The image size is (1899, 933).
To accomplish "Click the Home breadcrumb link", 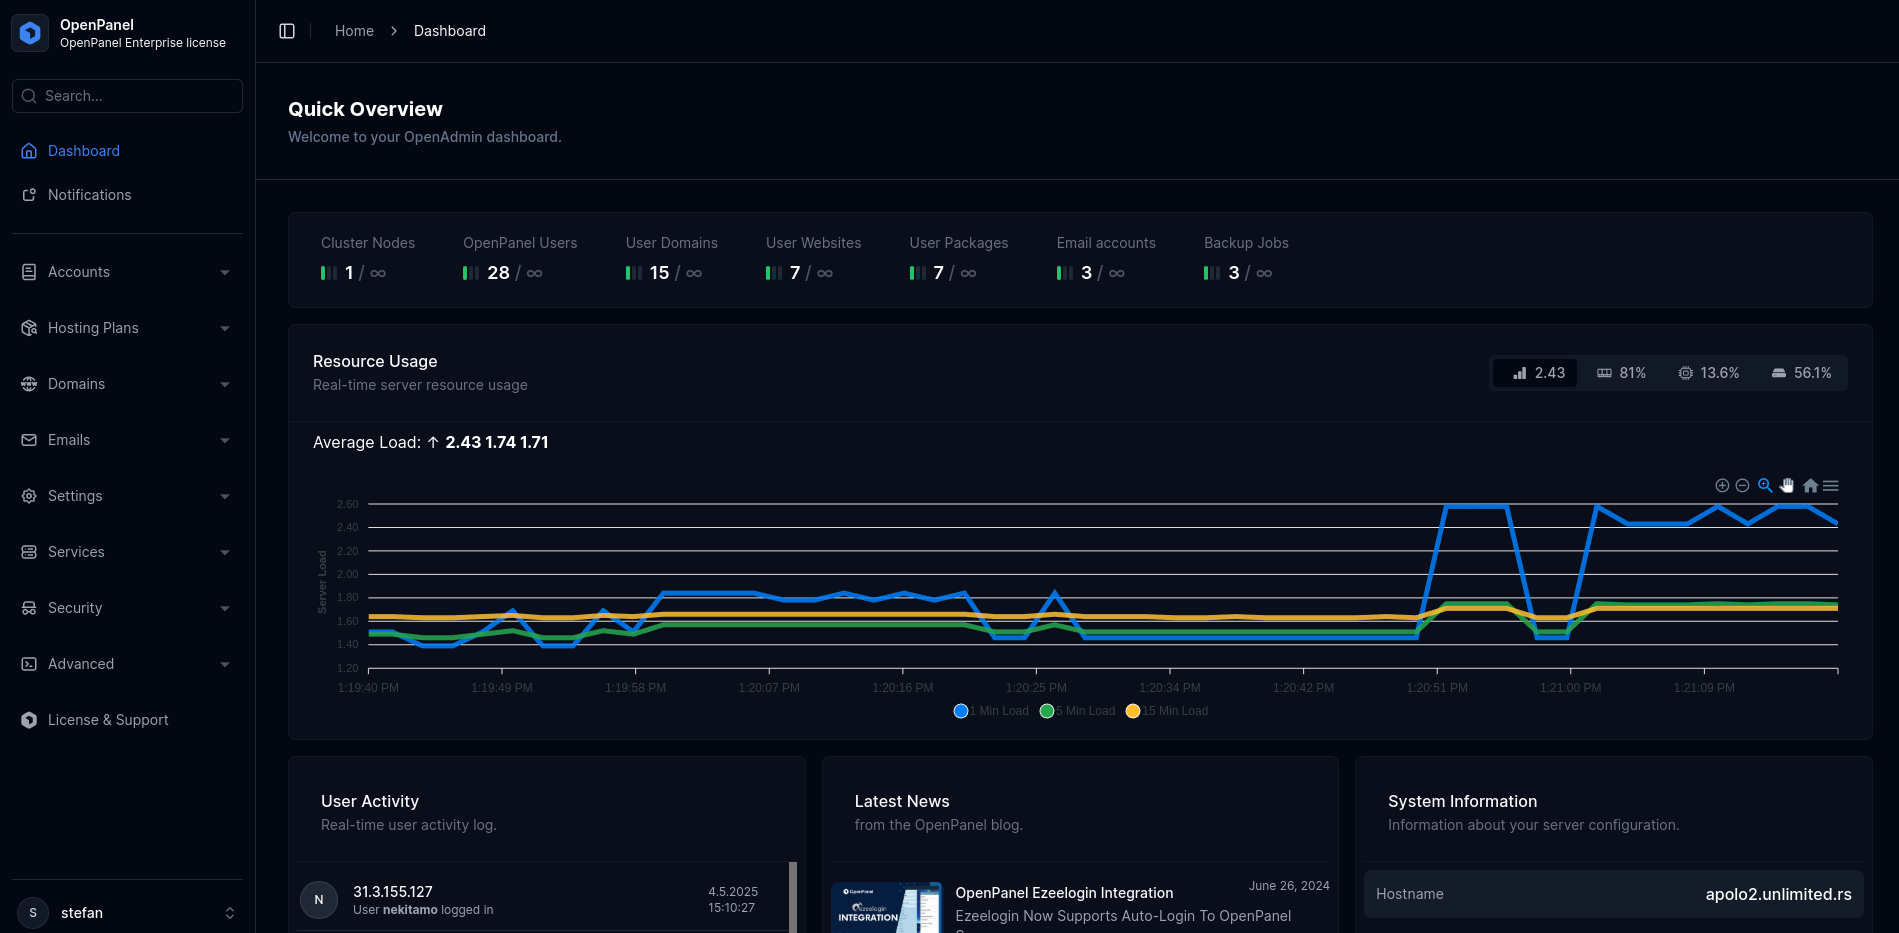I will tap(354, 31).
